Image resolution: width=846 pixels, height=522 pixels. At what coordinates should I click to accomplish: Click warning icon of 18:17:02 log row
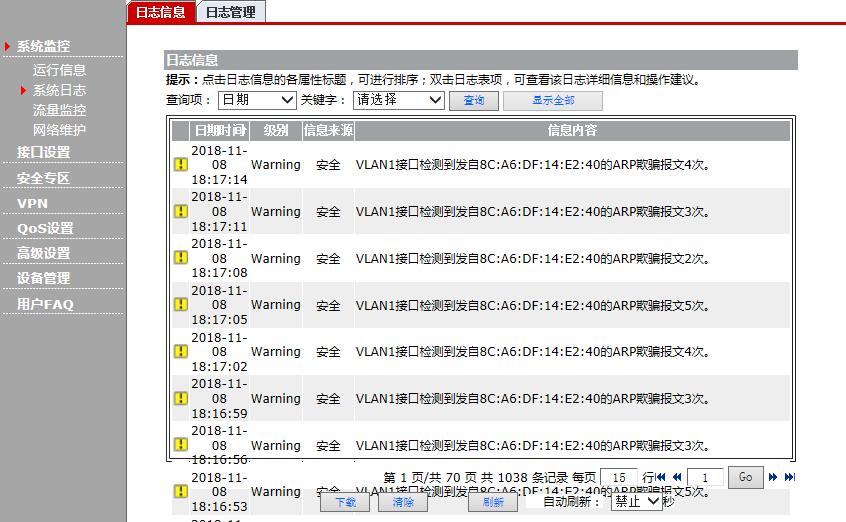(x=181, y=351)
